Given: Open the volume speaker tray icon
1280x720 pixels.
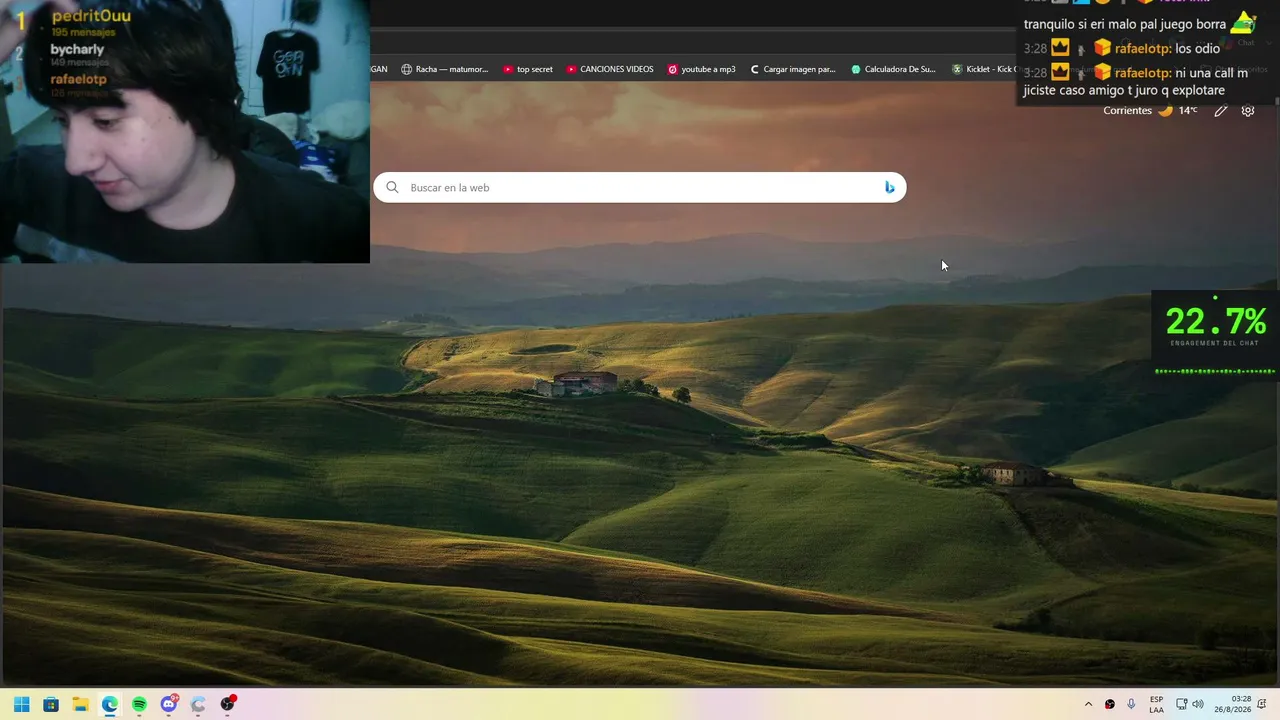Looking at the screenshot, I should pos(1198,704).
